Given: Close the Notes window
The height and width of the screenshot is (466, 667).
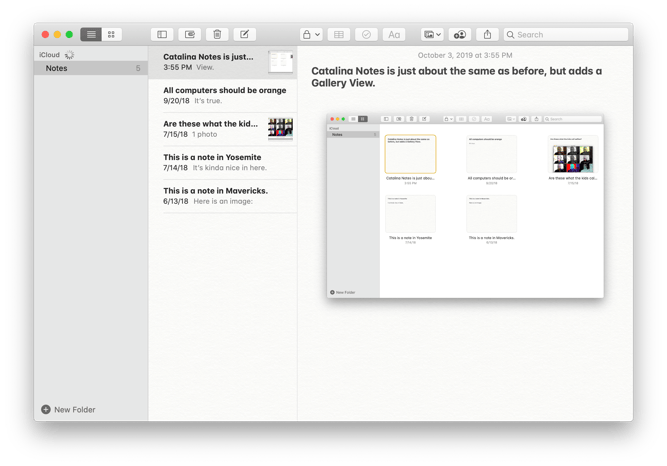Looking at the screenshot, I should (x=45, y=34).
